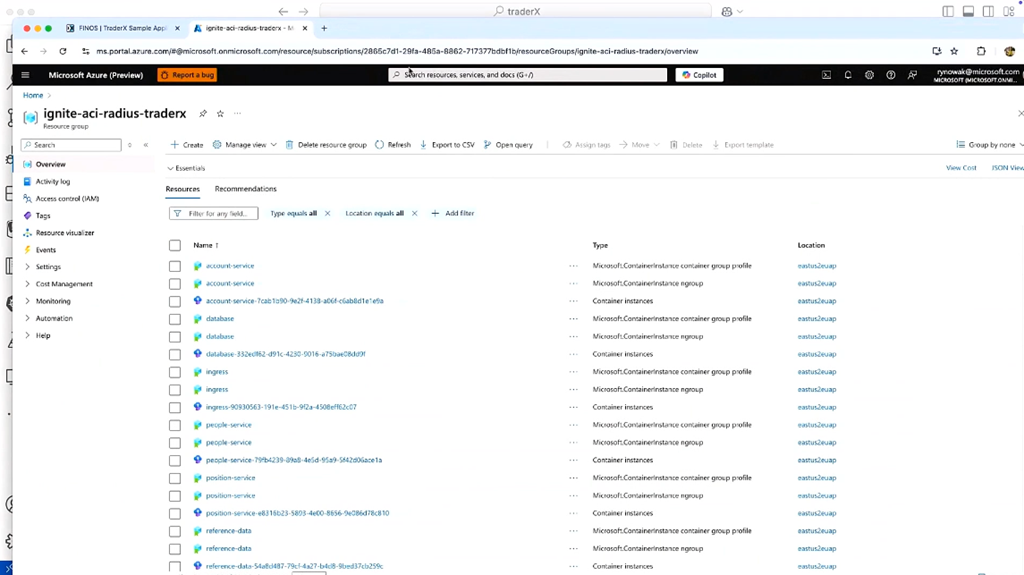The width and height of the screenshot is (1024, 575).
Task: Open more options next to resource group title
Action: [x=238, y=114]
